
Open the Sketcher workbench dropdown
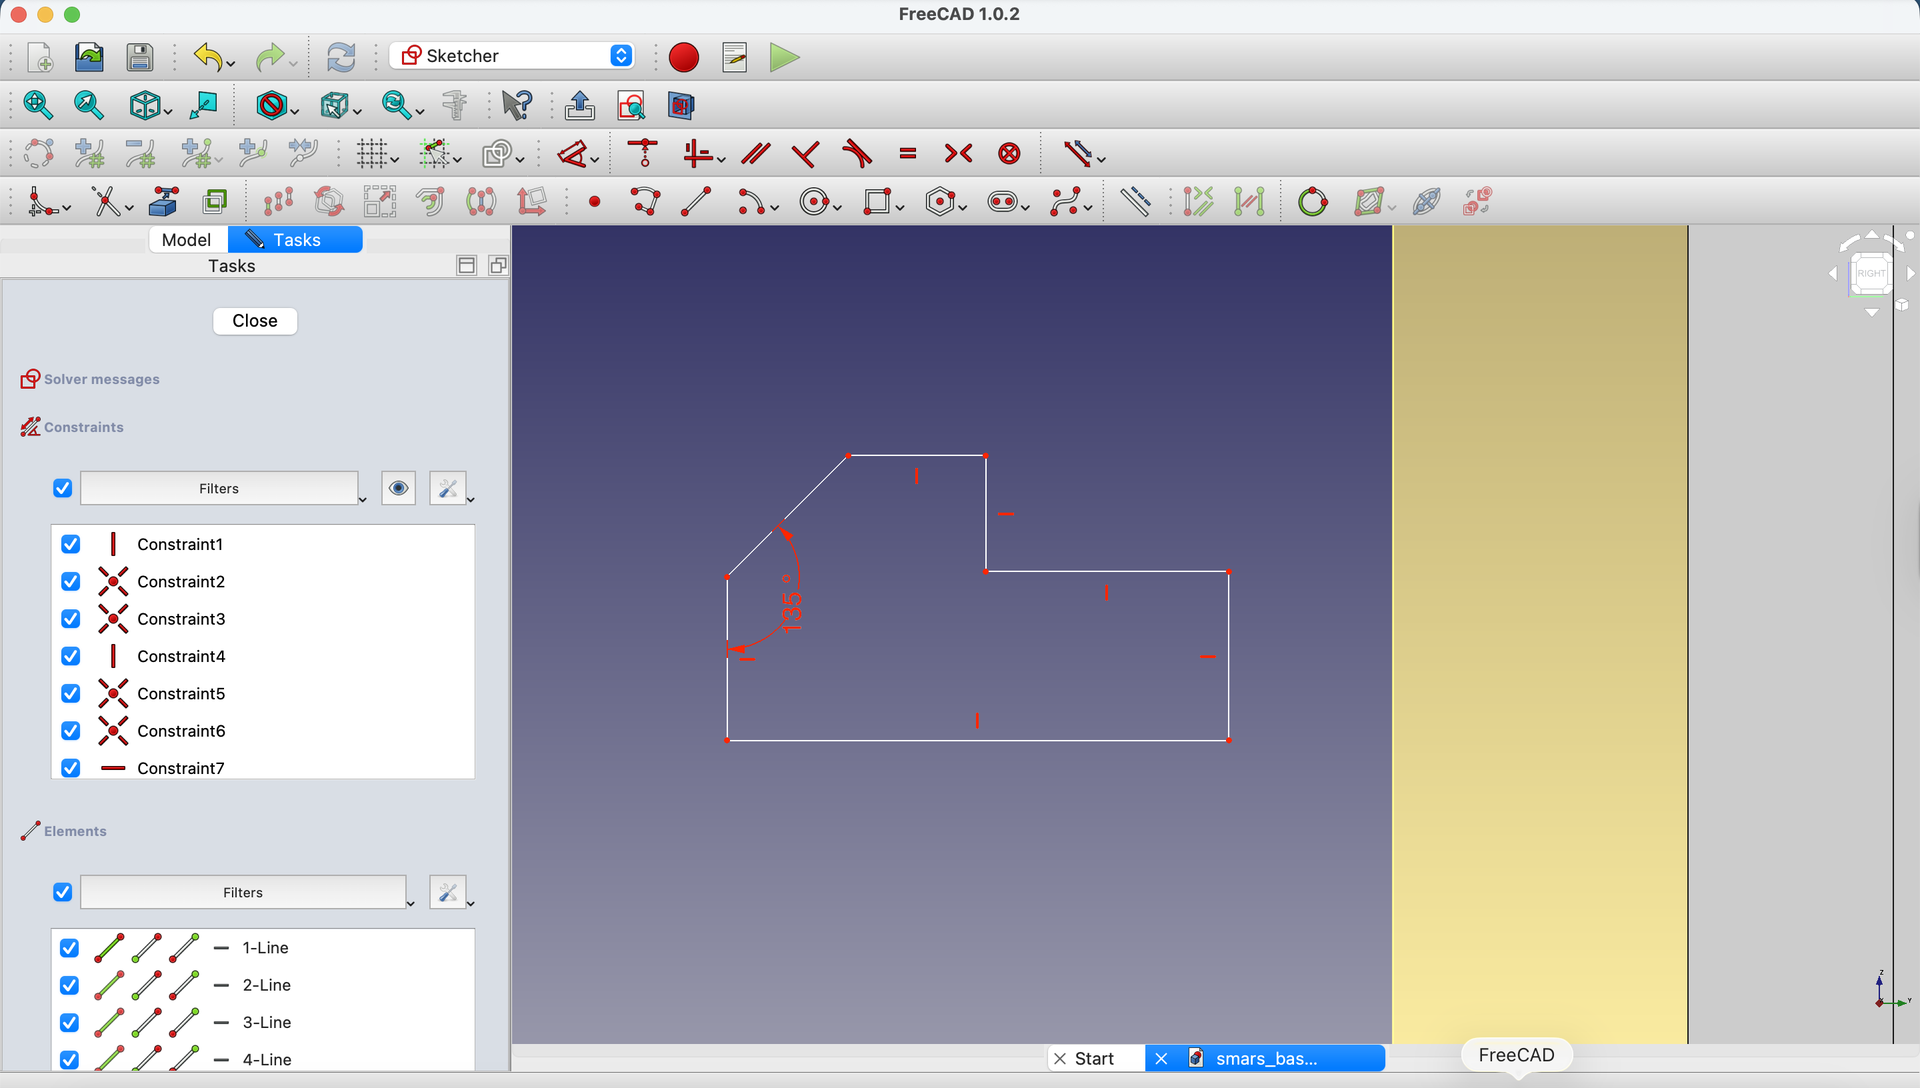pyautogui.click(x=511, y=56)
